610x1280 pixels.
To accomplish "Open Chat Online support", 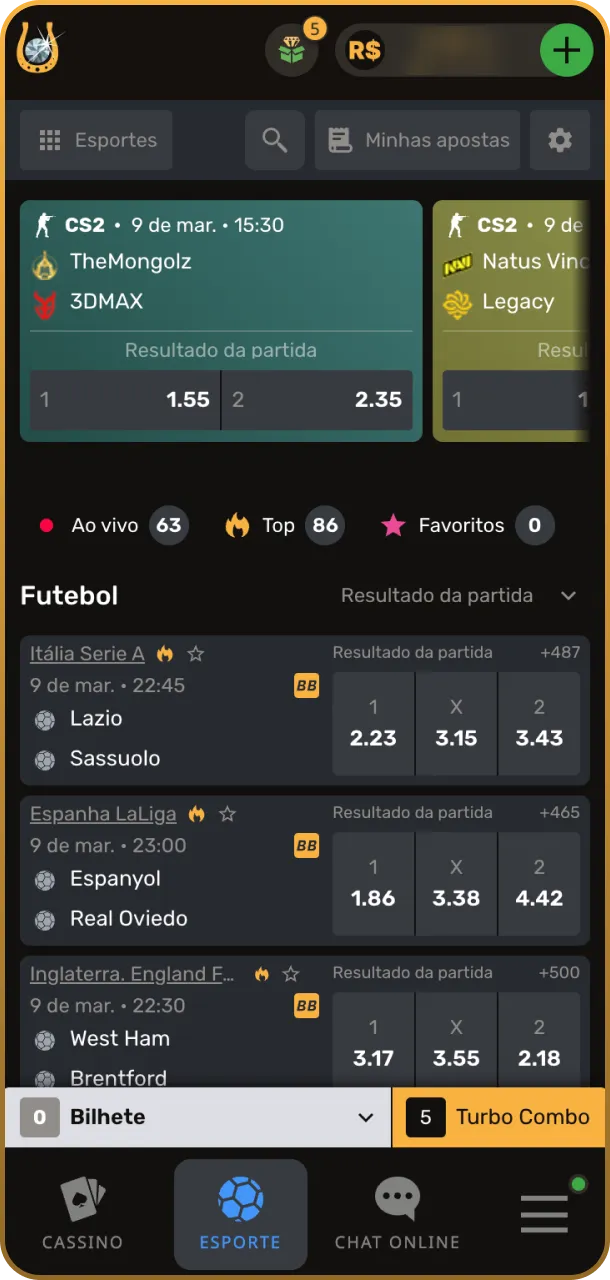I will point(397,1200).
